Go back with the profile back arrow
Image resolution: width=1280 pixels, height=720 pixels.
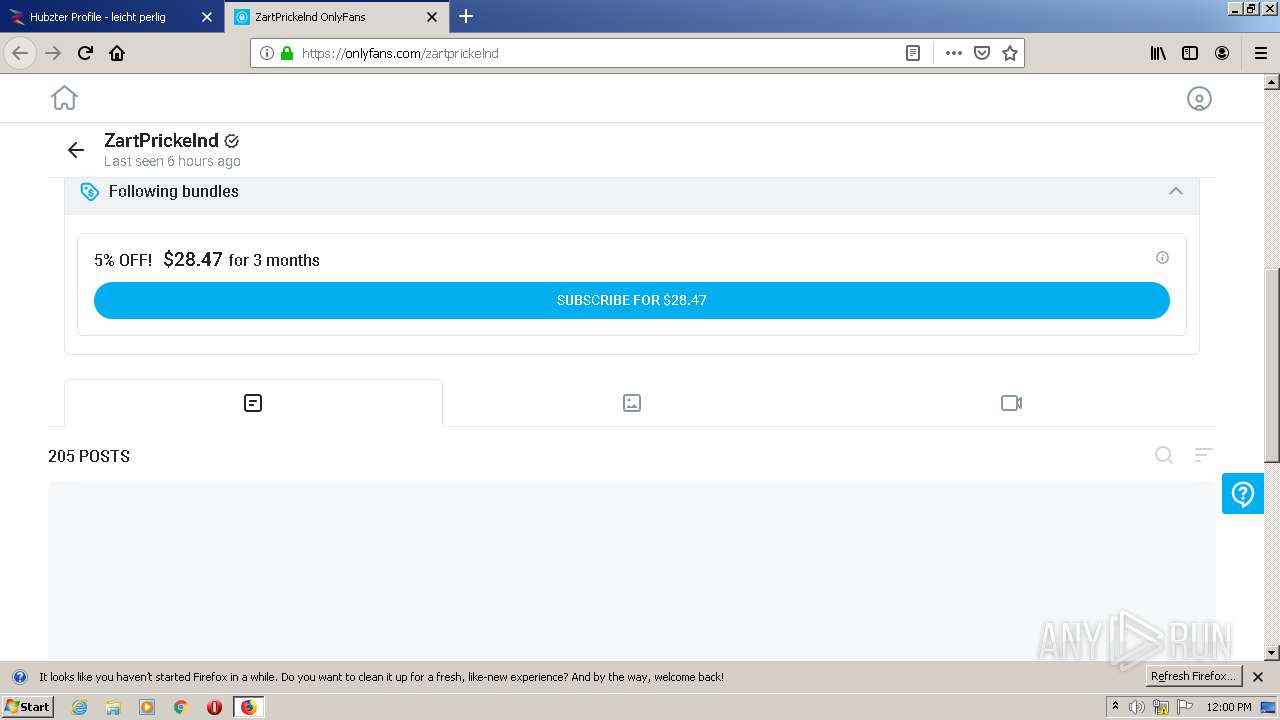(x=76, y=150)
